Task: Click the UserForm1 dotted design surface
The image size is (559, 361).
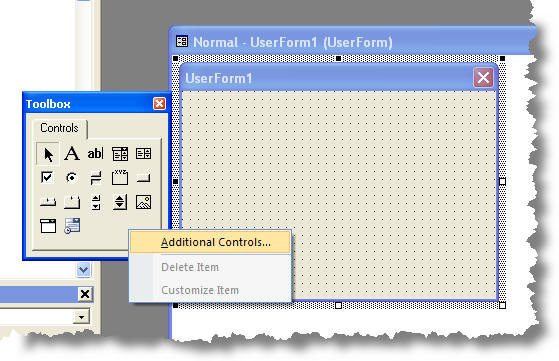Action: point(392,160)
